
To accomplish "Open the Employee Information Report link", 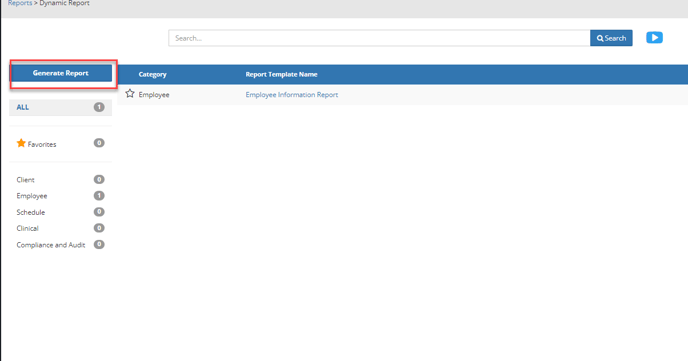I will 292,95.
